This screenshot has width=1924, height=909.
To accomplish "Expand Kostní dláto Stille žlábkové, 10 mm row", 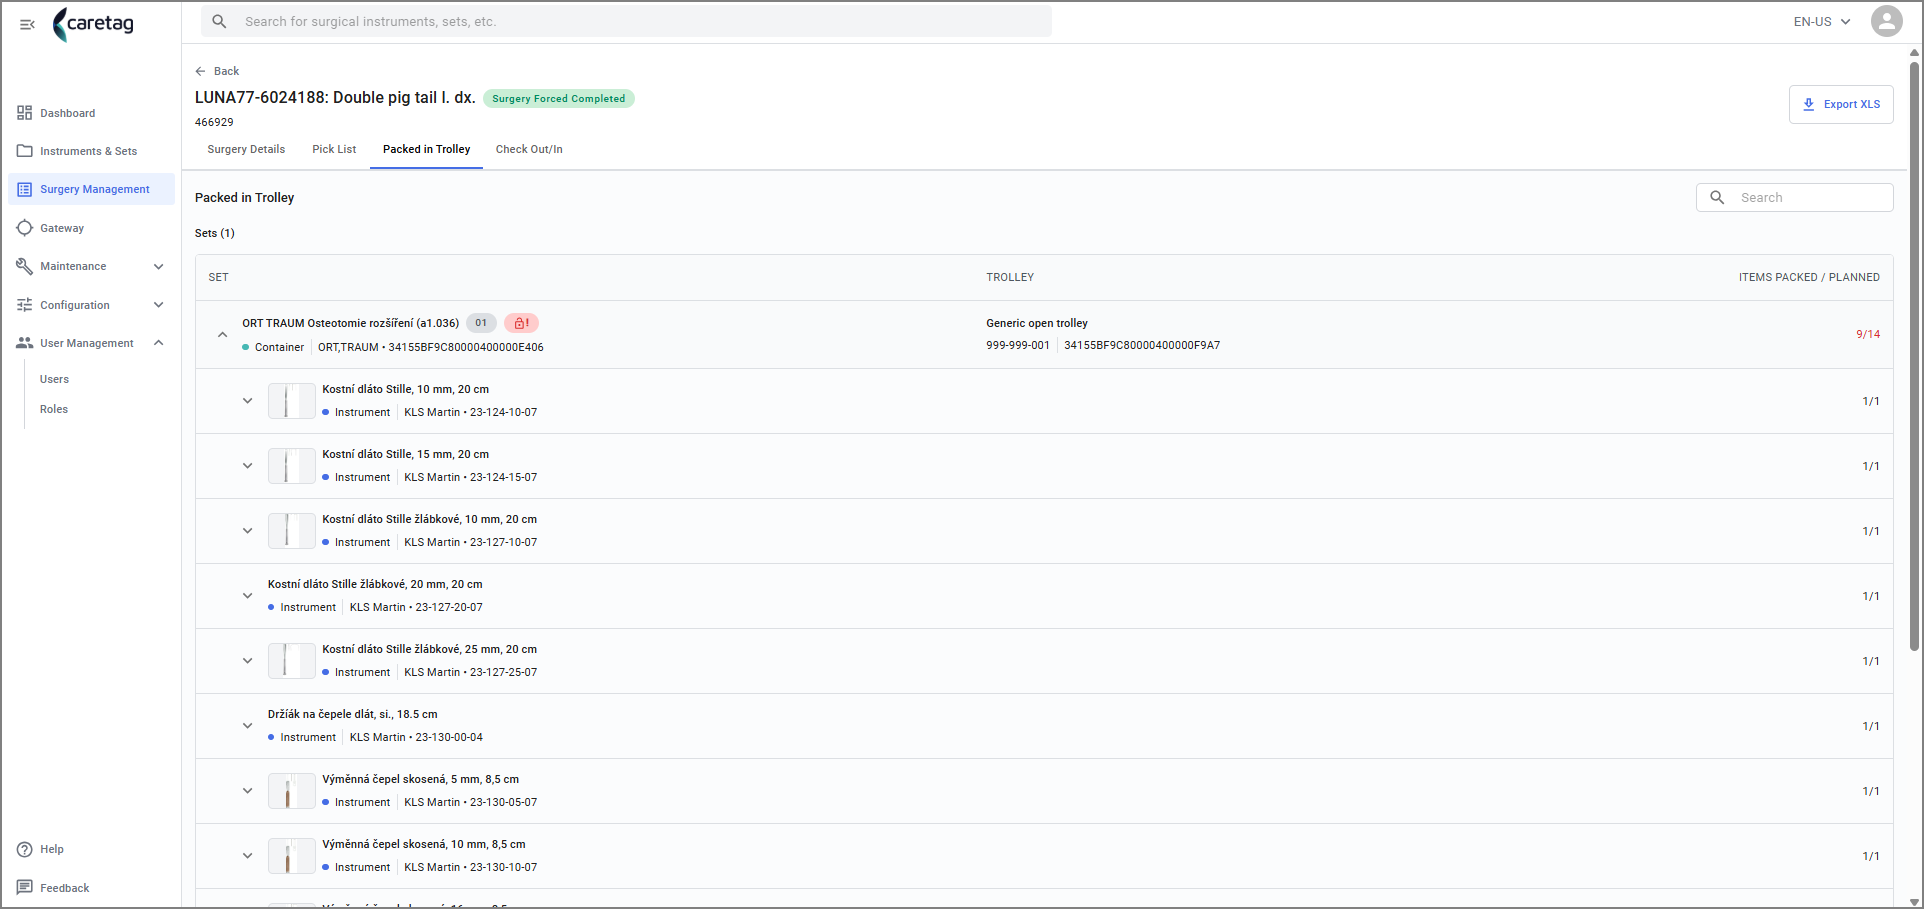I will (247, 531).
